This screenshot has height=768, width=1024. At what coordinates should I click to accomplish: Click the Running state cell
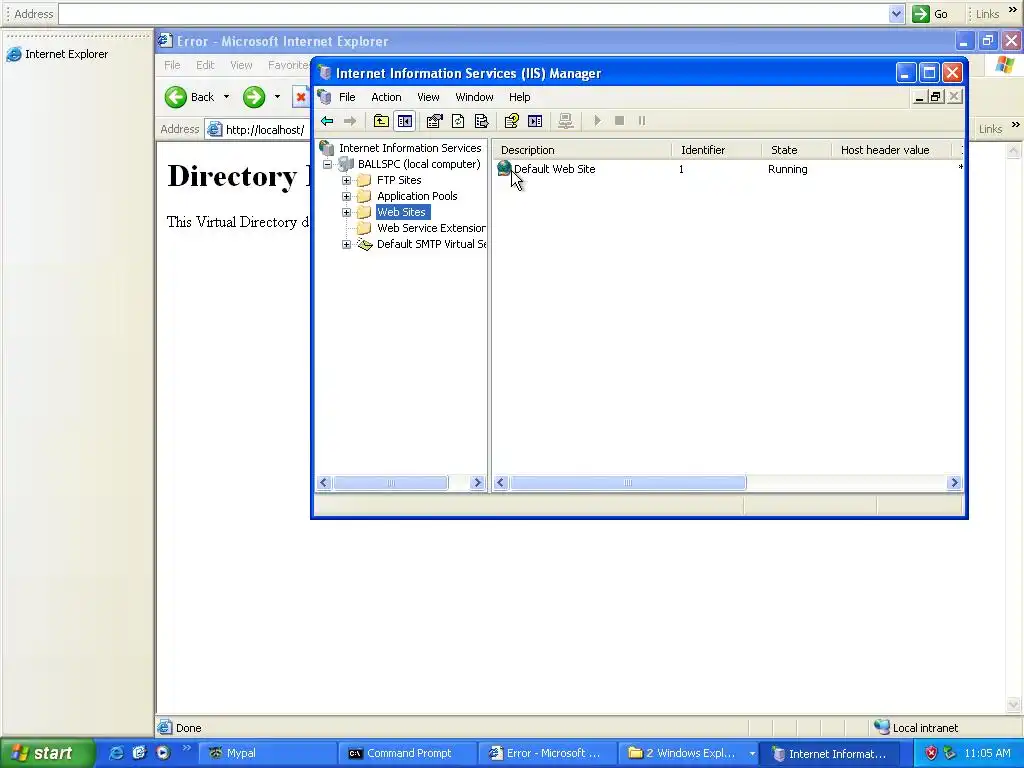pos(788,169)
